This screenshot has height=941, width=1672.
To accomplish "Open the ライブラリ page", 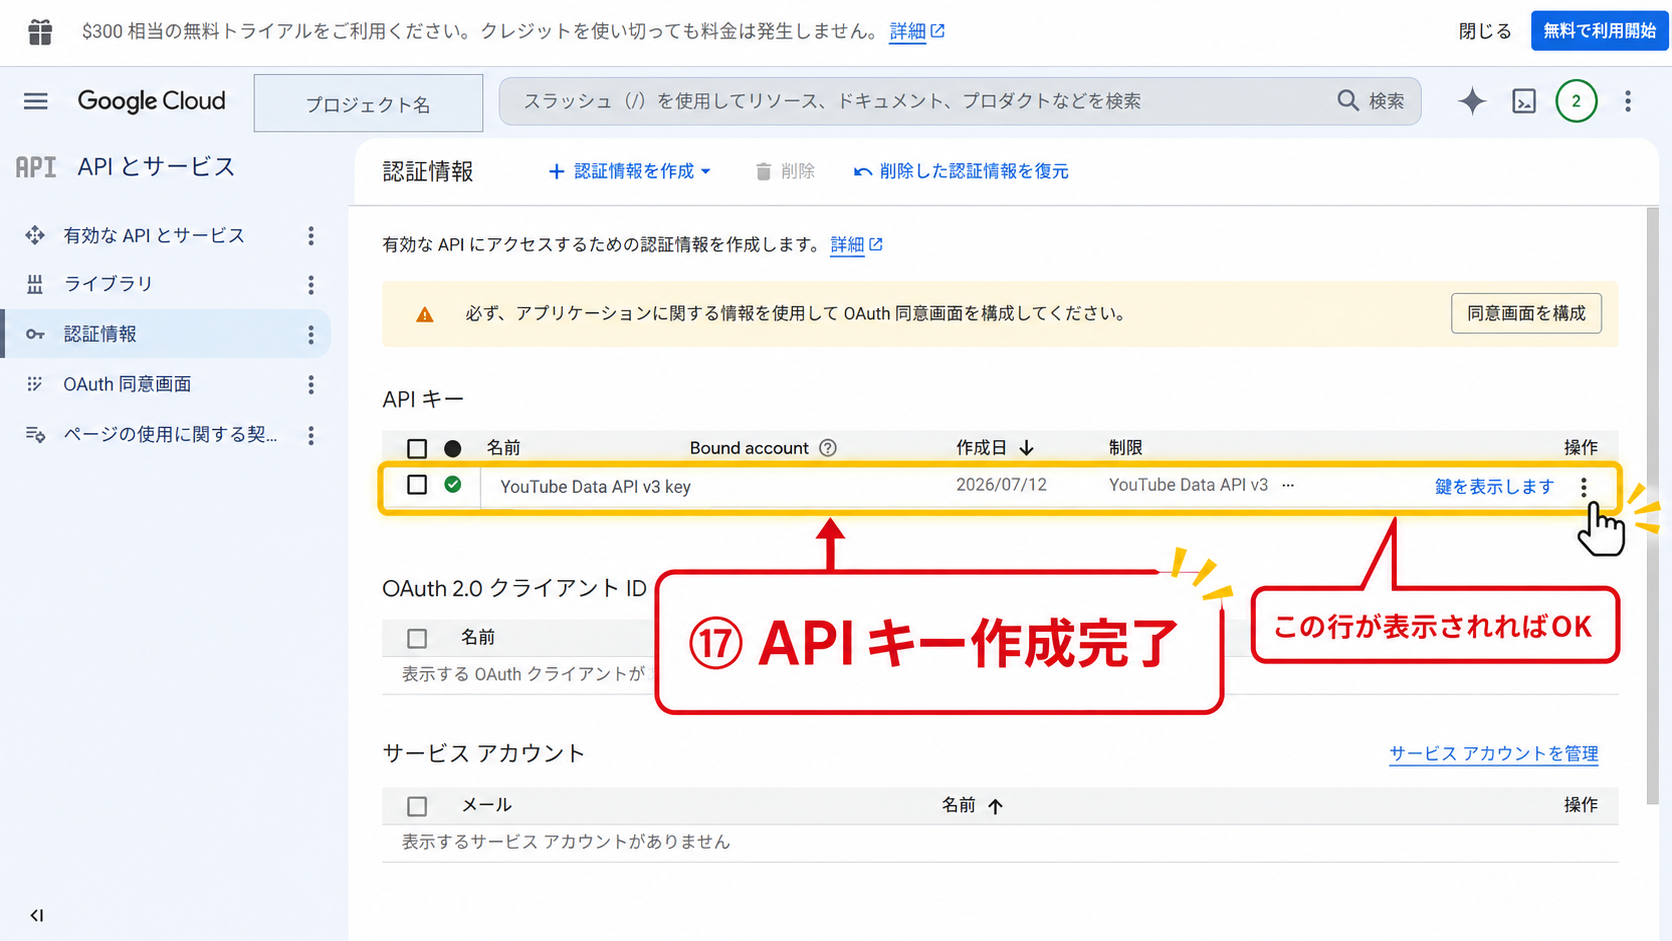I will point(108,284).
